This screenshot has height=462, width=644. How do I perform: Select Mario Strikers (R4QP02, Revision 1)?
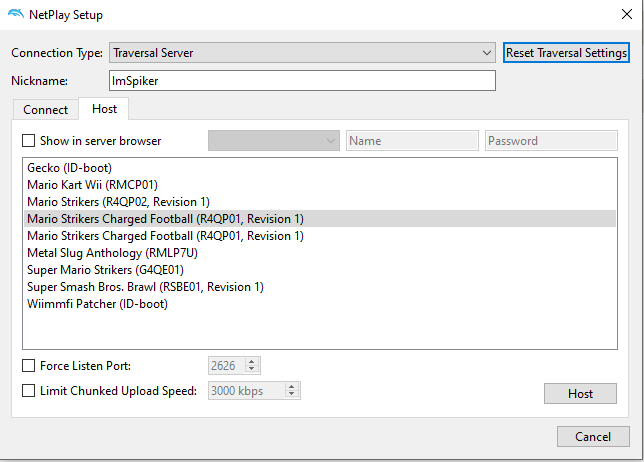(x=320, y=202)
